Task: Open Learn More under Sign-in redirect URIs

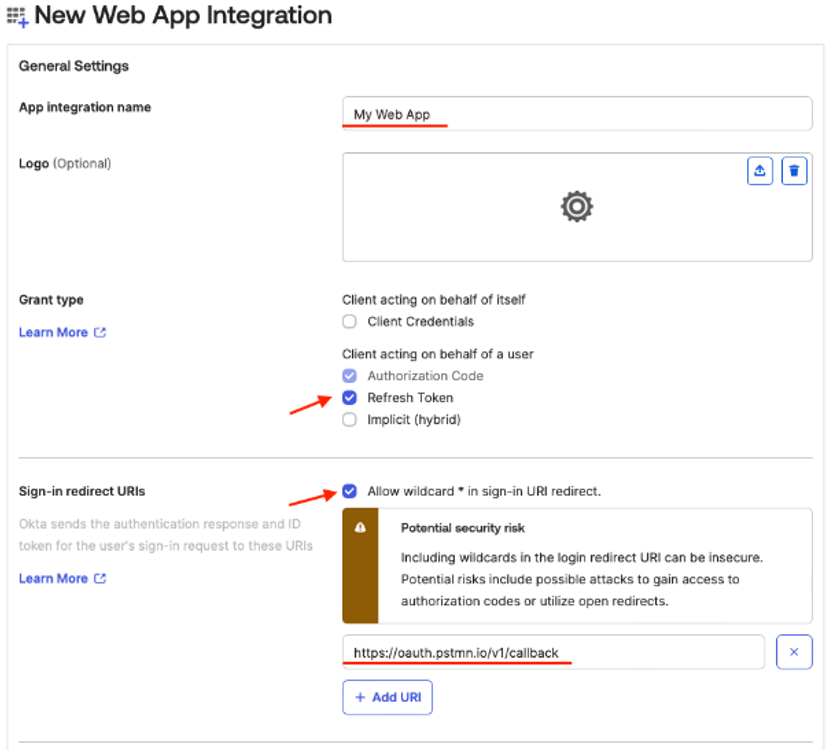Action: pyautogui.click(x=53, y=579)
